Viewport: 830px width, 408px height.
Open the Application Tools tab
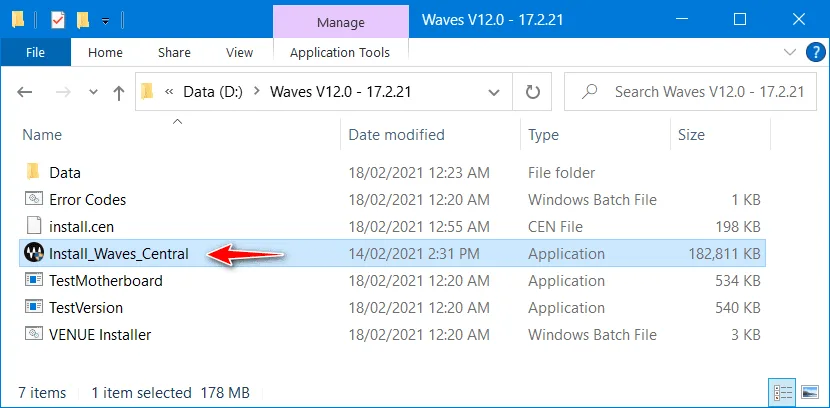[340, 52]
